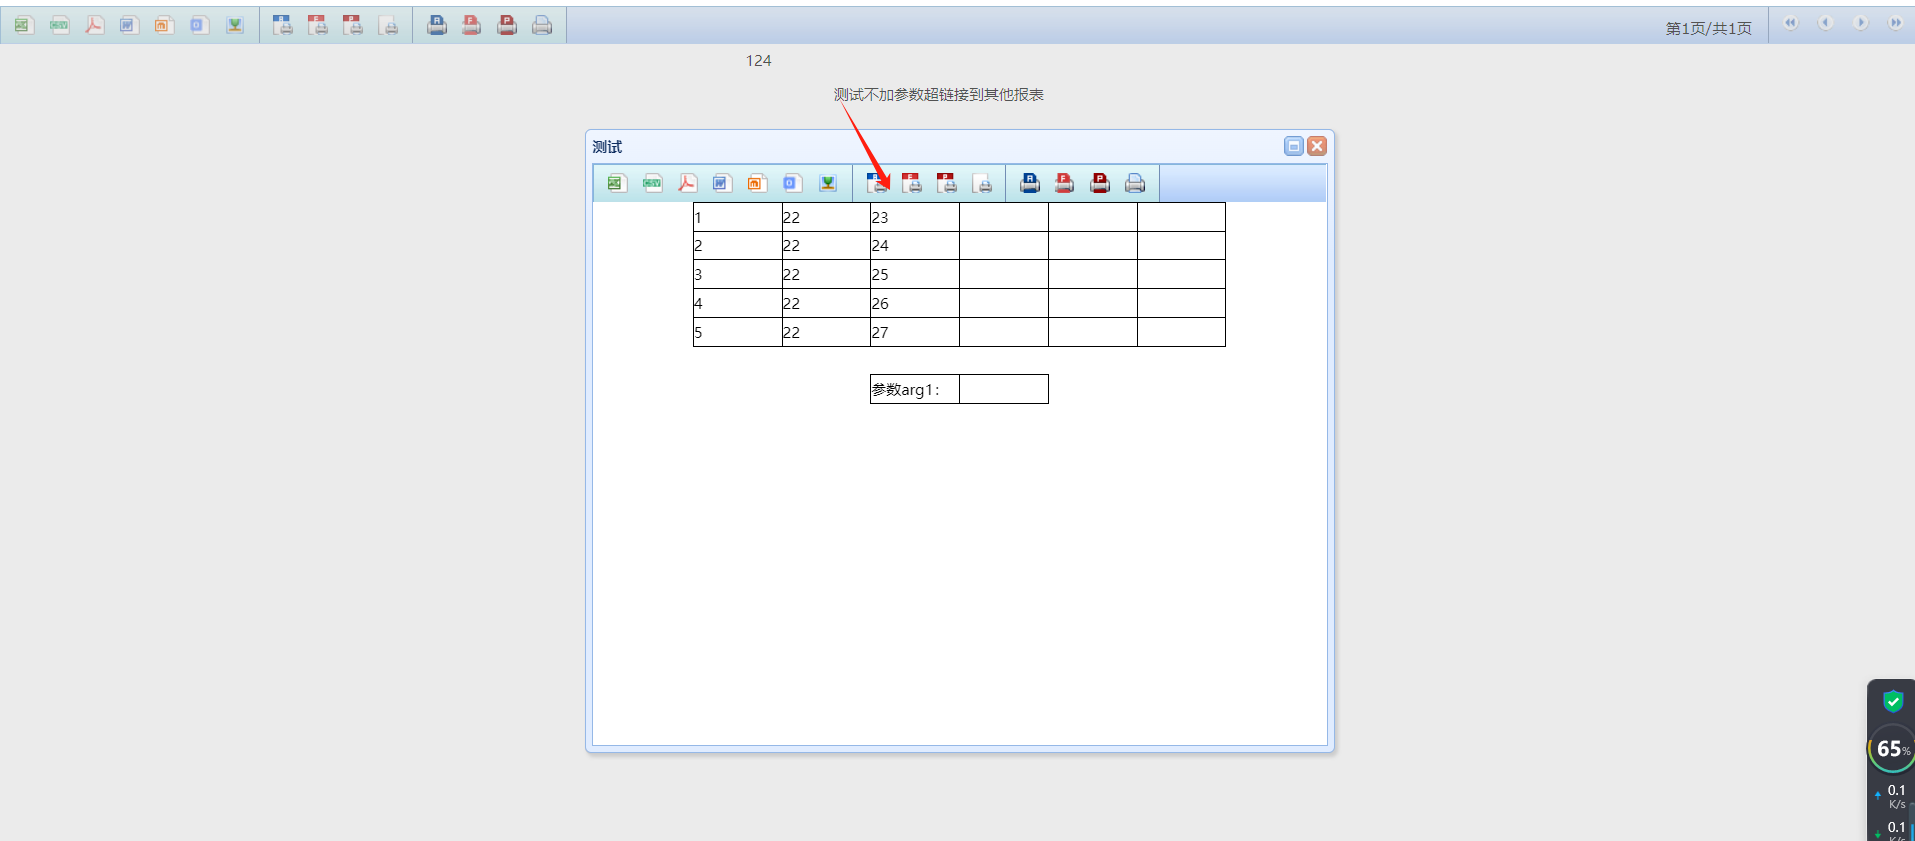Maximize the 测试 dialog window
This screenshot has width=1915, height=841.
pos(1294,146)
